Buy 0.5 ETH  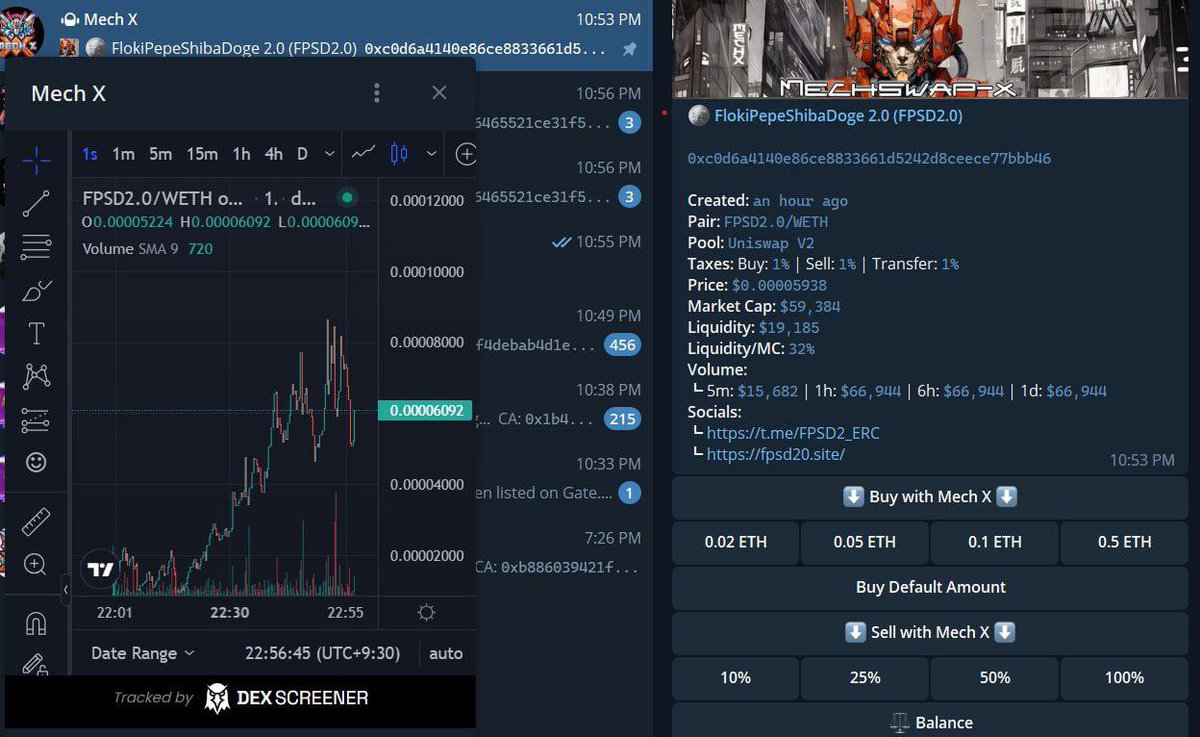1125,542
